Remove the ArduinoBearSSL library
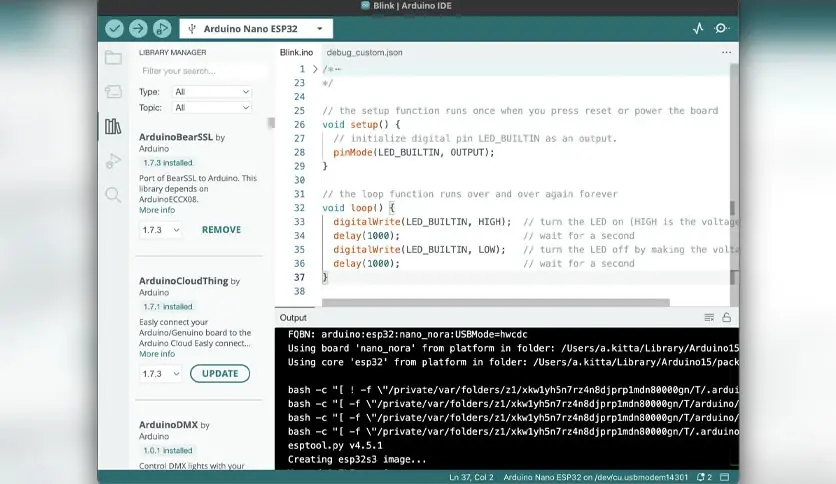Image resolution: width=836 pixels, height=484 pixels. click(221, 230)
